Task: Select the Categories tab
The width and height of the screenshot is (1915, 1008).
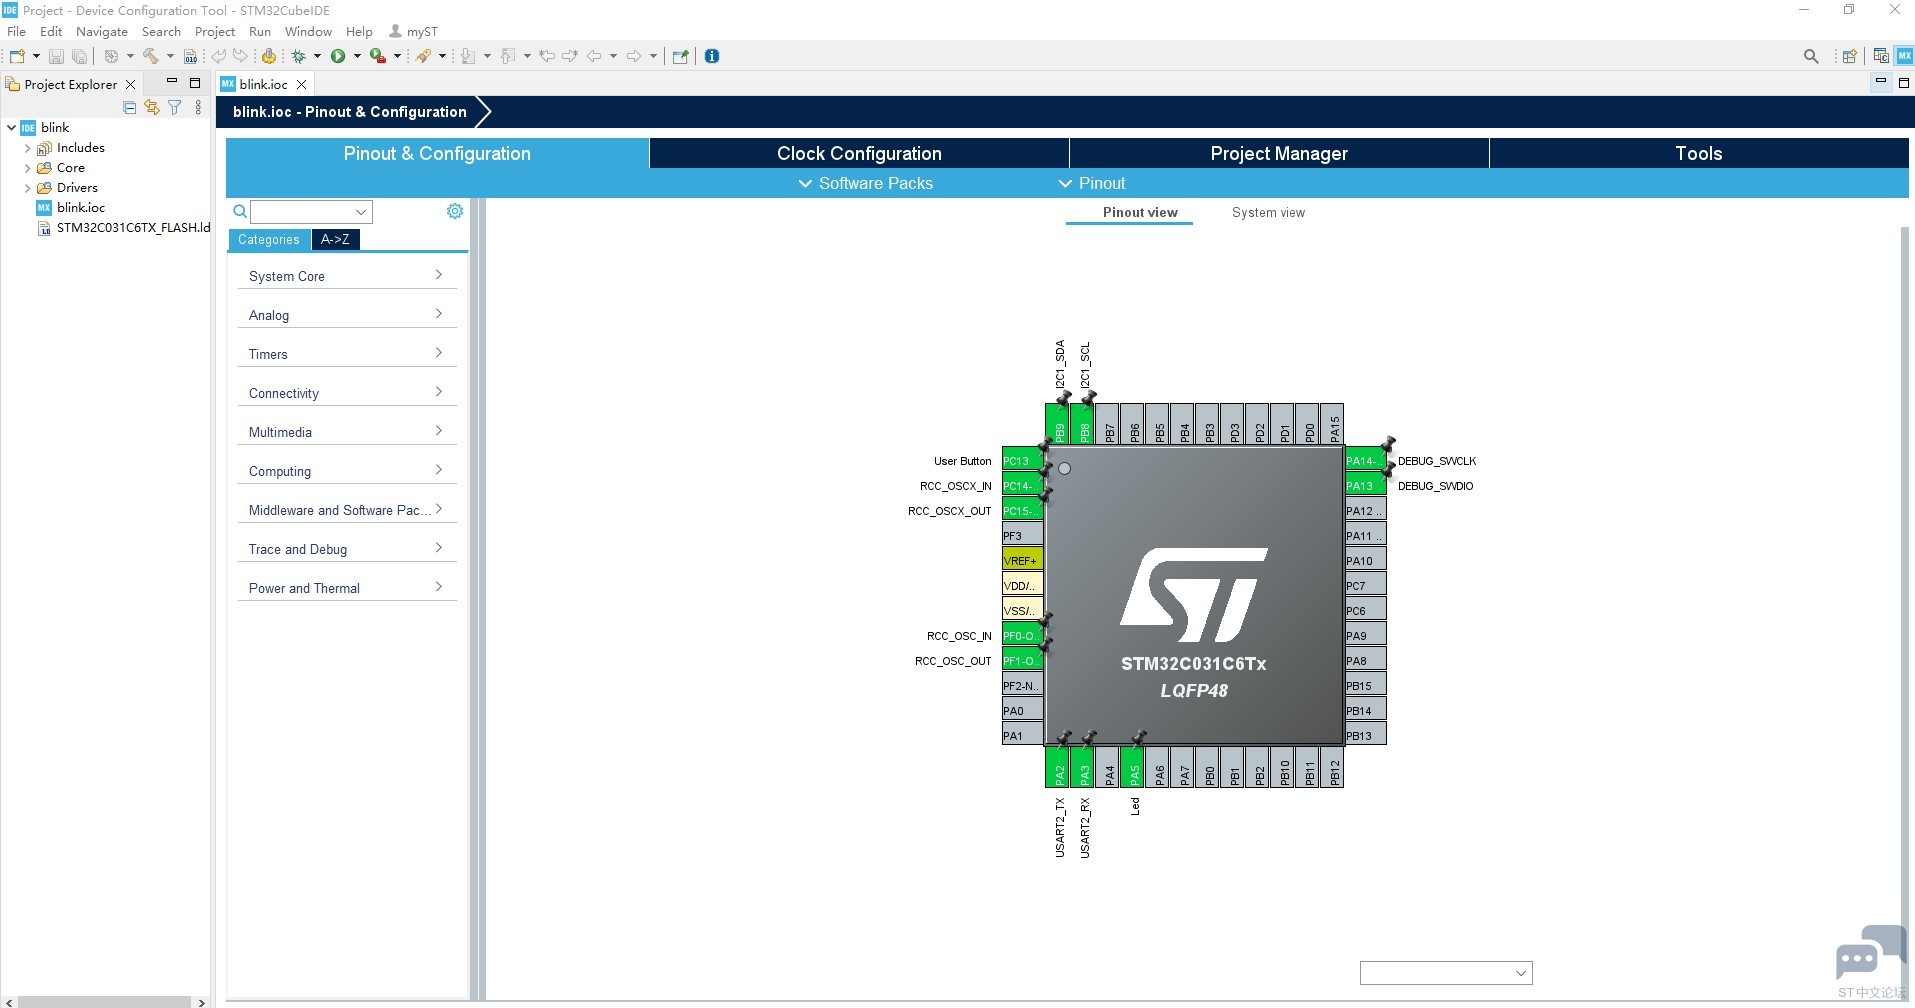Action: pyautogui.click(x=269, y=239)
